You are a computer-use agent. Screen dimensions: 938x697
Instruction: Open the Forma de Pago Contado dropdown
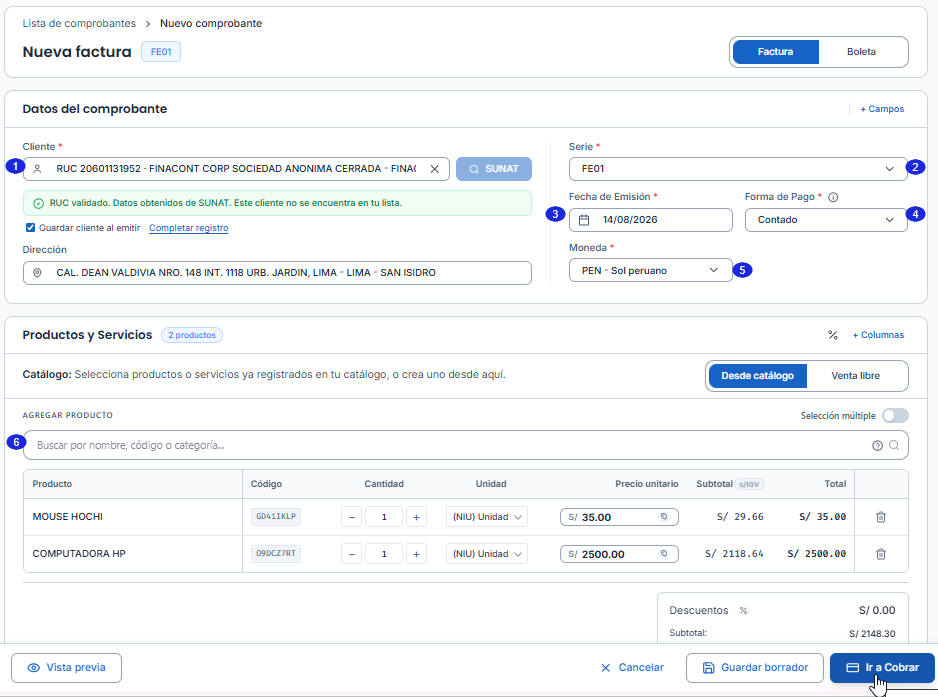826,220
